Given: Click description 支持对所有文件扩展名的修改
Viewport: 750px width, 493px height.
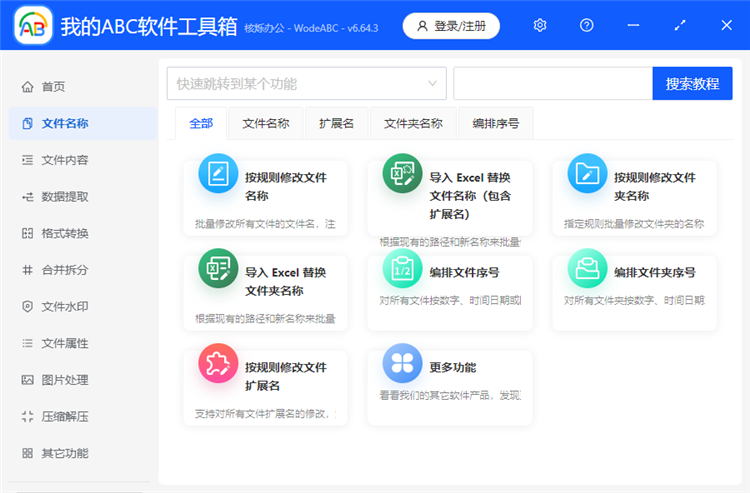Looking at the screenshot, I should pos(265,414).
